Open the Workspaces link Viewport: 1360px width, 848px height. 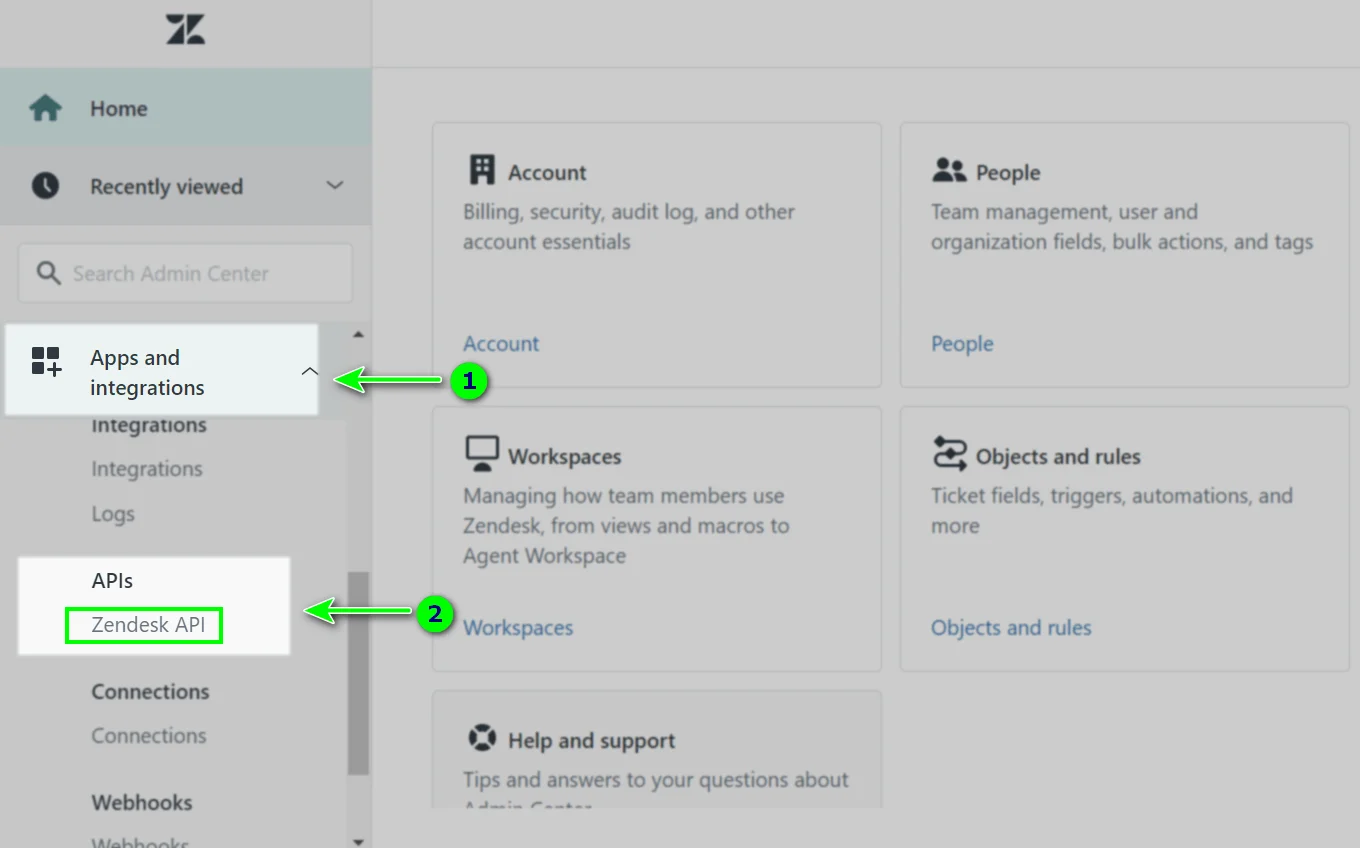pyautogui.click(x=518, y=627)
